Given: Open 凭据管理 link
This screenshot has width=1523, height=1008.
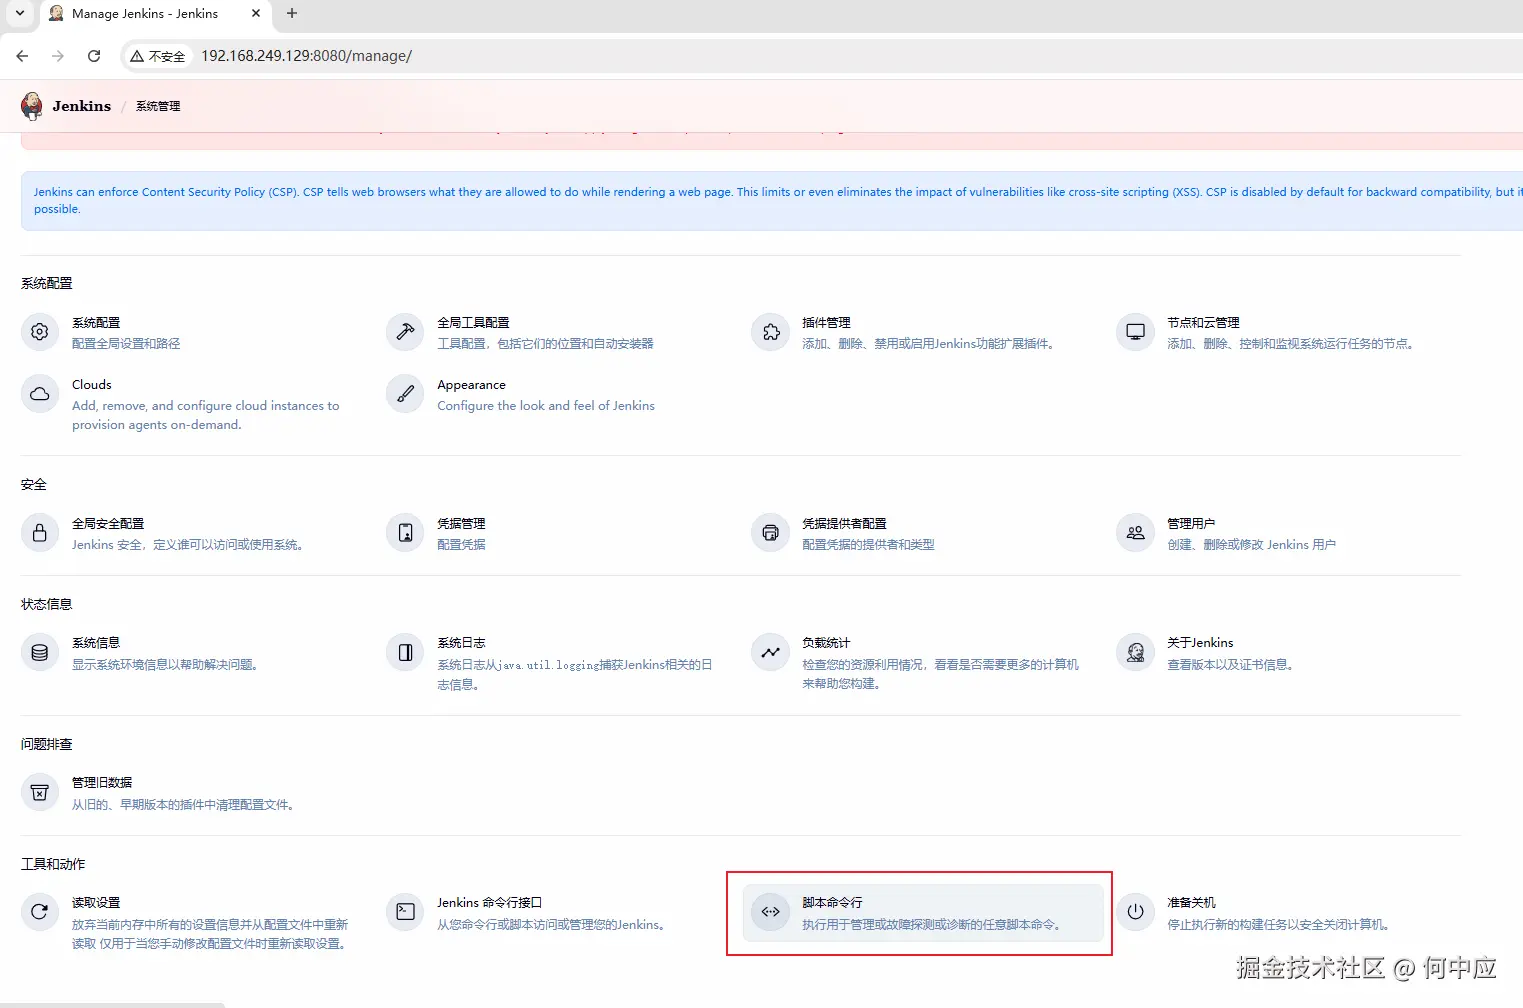Looking at the screenshot, I should point(461,524).
